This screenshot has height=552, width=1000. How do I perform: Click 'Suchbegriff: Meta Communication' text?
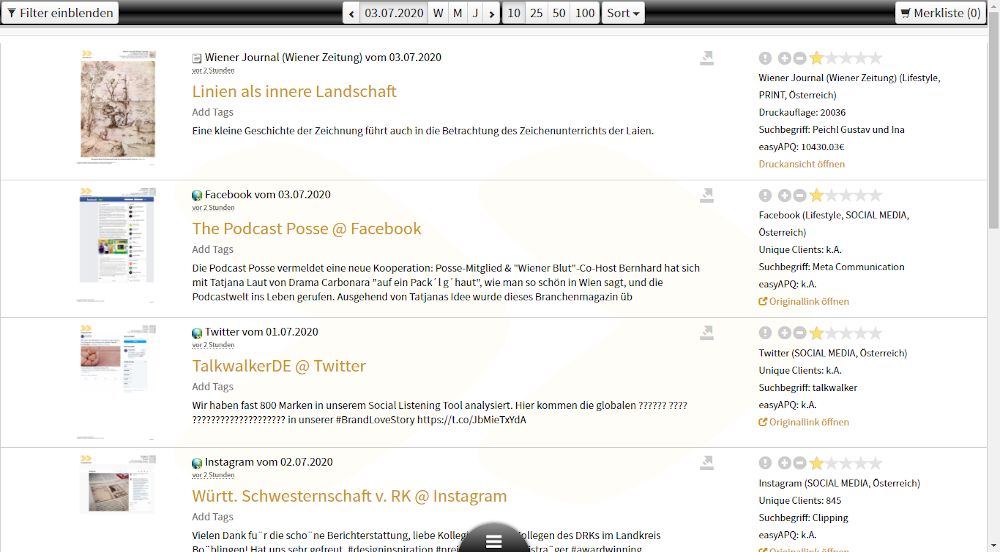[x=832, y=267]
